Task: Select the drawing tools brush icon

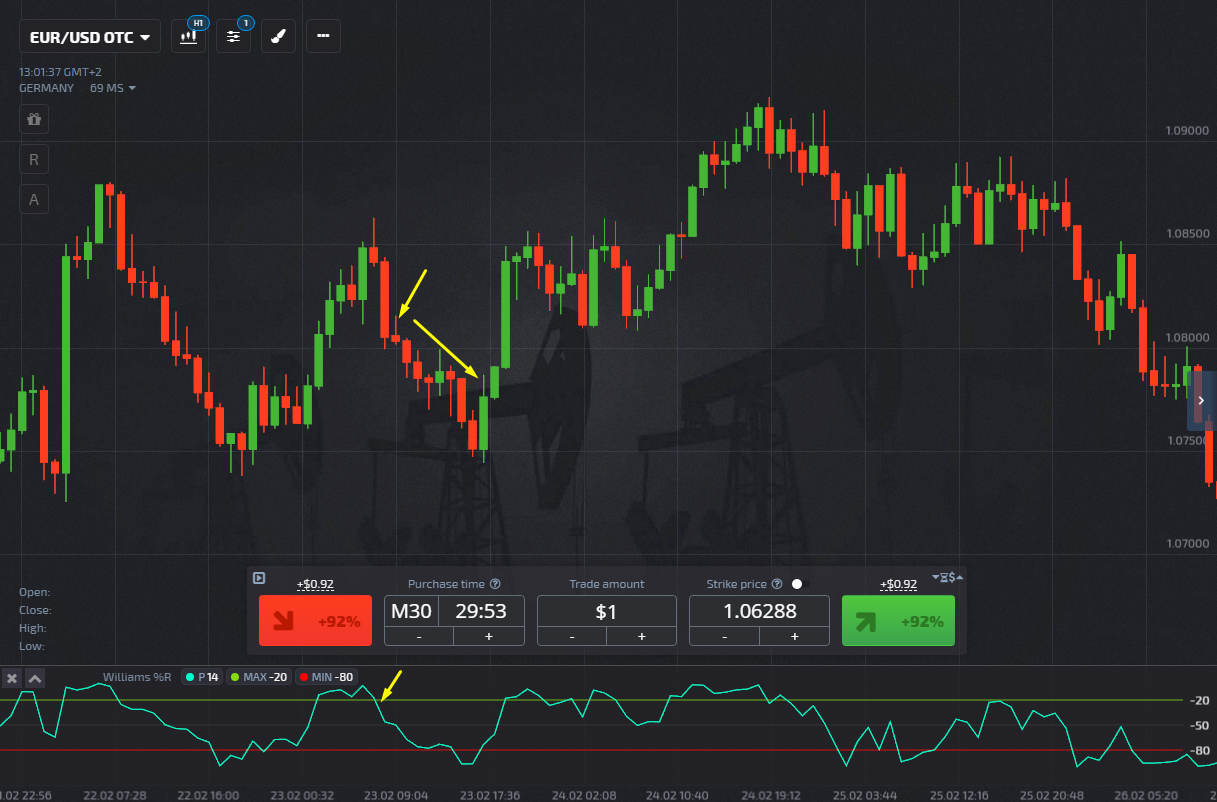Action: tap(279, 36)
